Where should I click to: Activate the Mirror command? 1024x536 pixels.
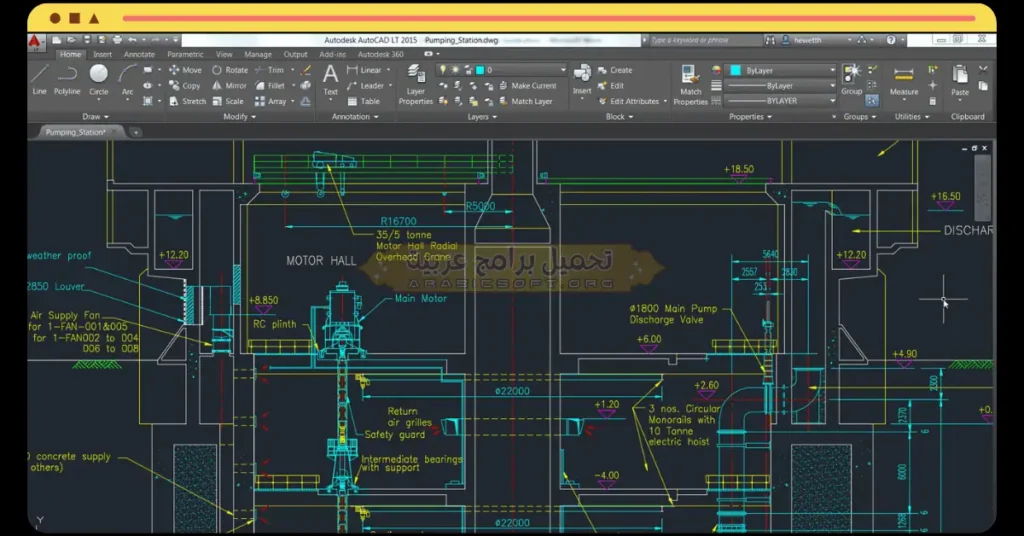point(229,86)
